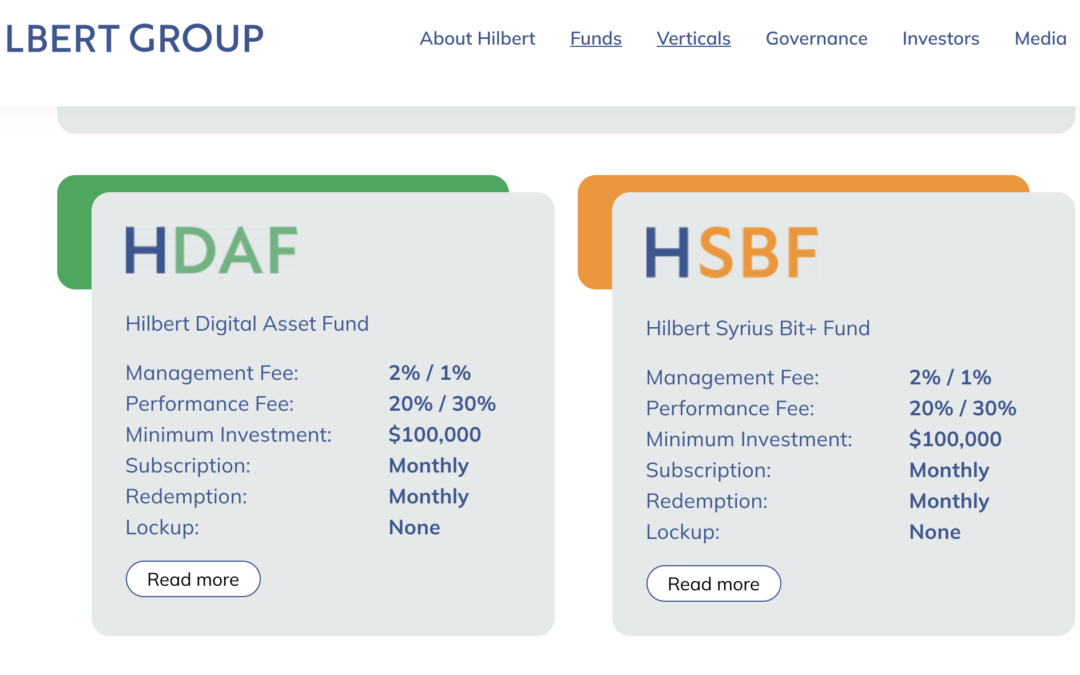Open Verticals in the navigation bar
Viewport: 1080px width, 675px height.
click(693, 39)
